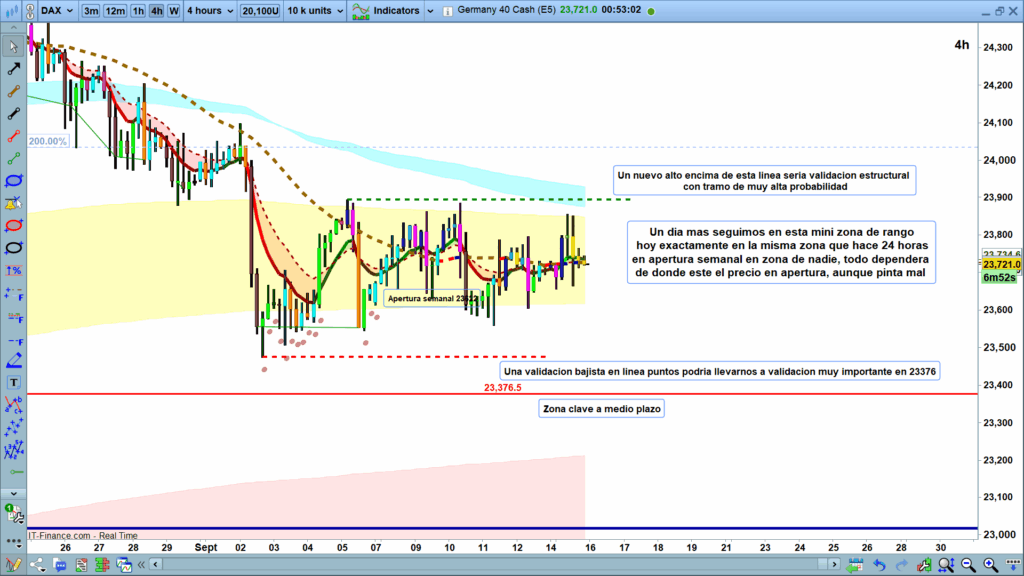Screen dimensions: 1024x576
Task: Select the cursor pointer tool
Action: click(13, 48)
